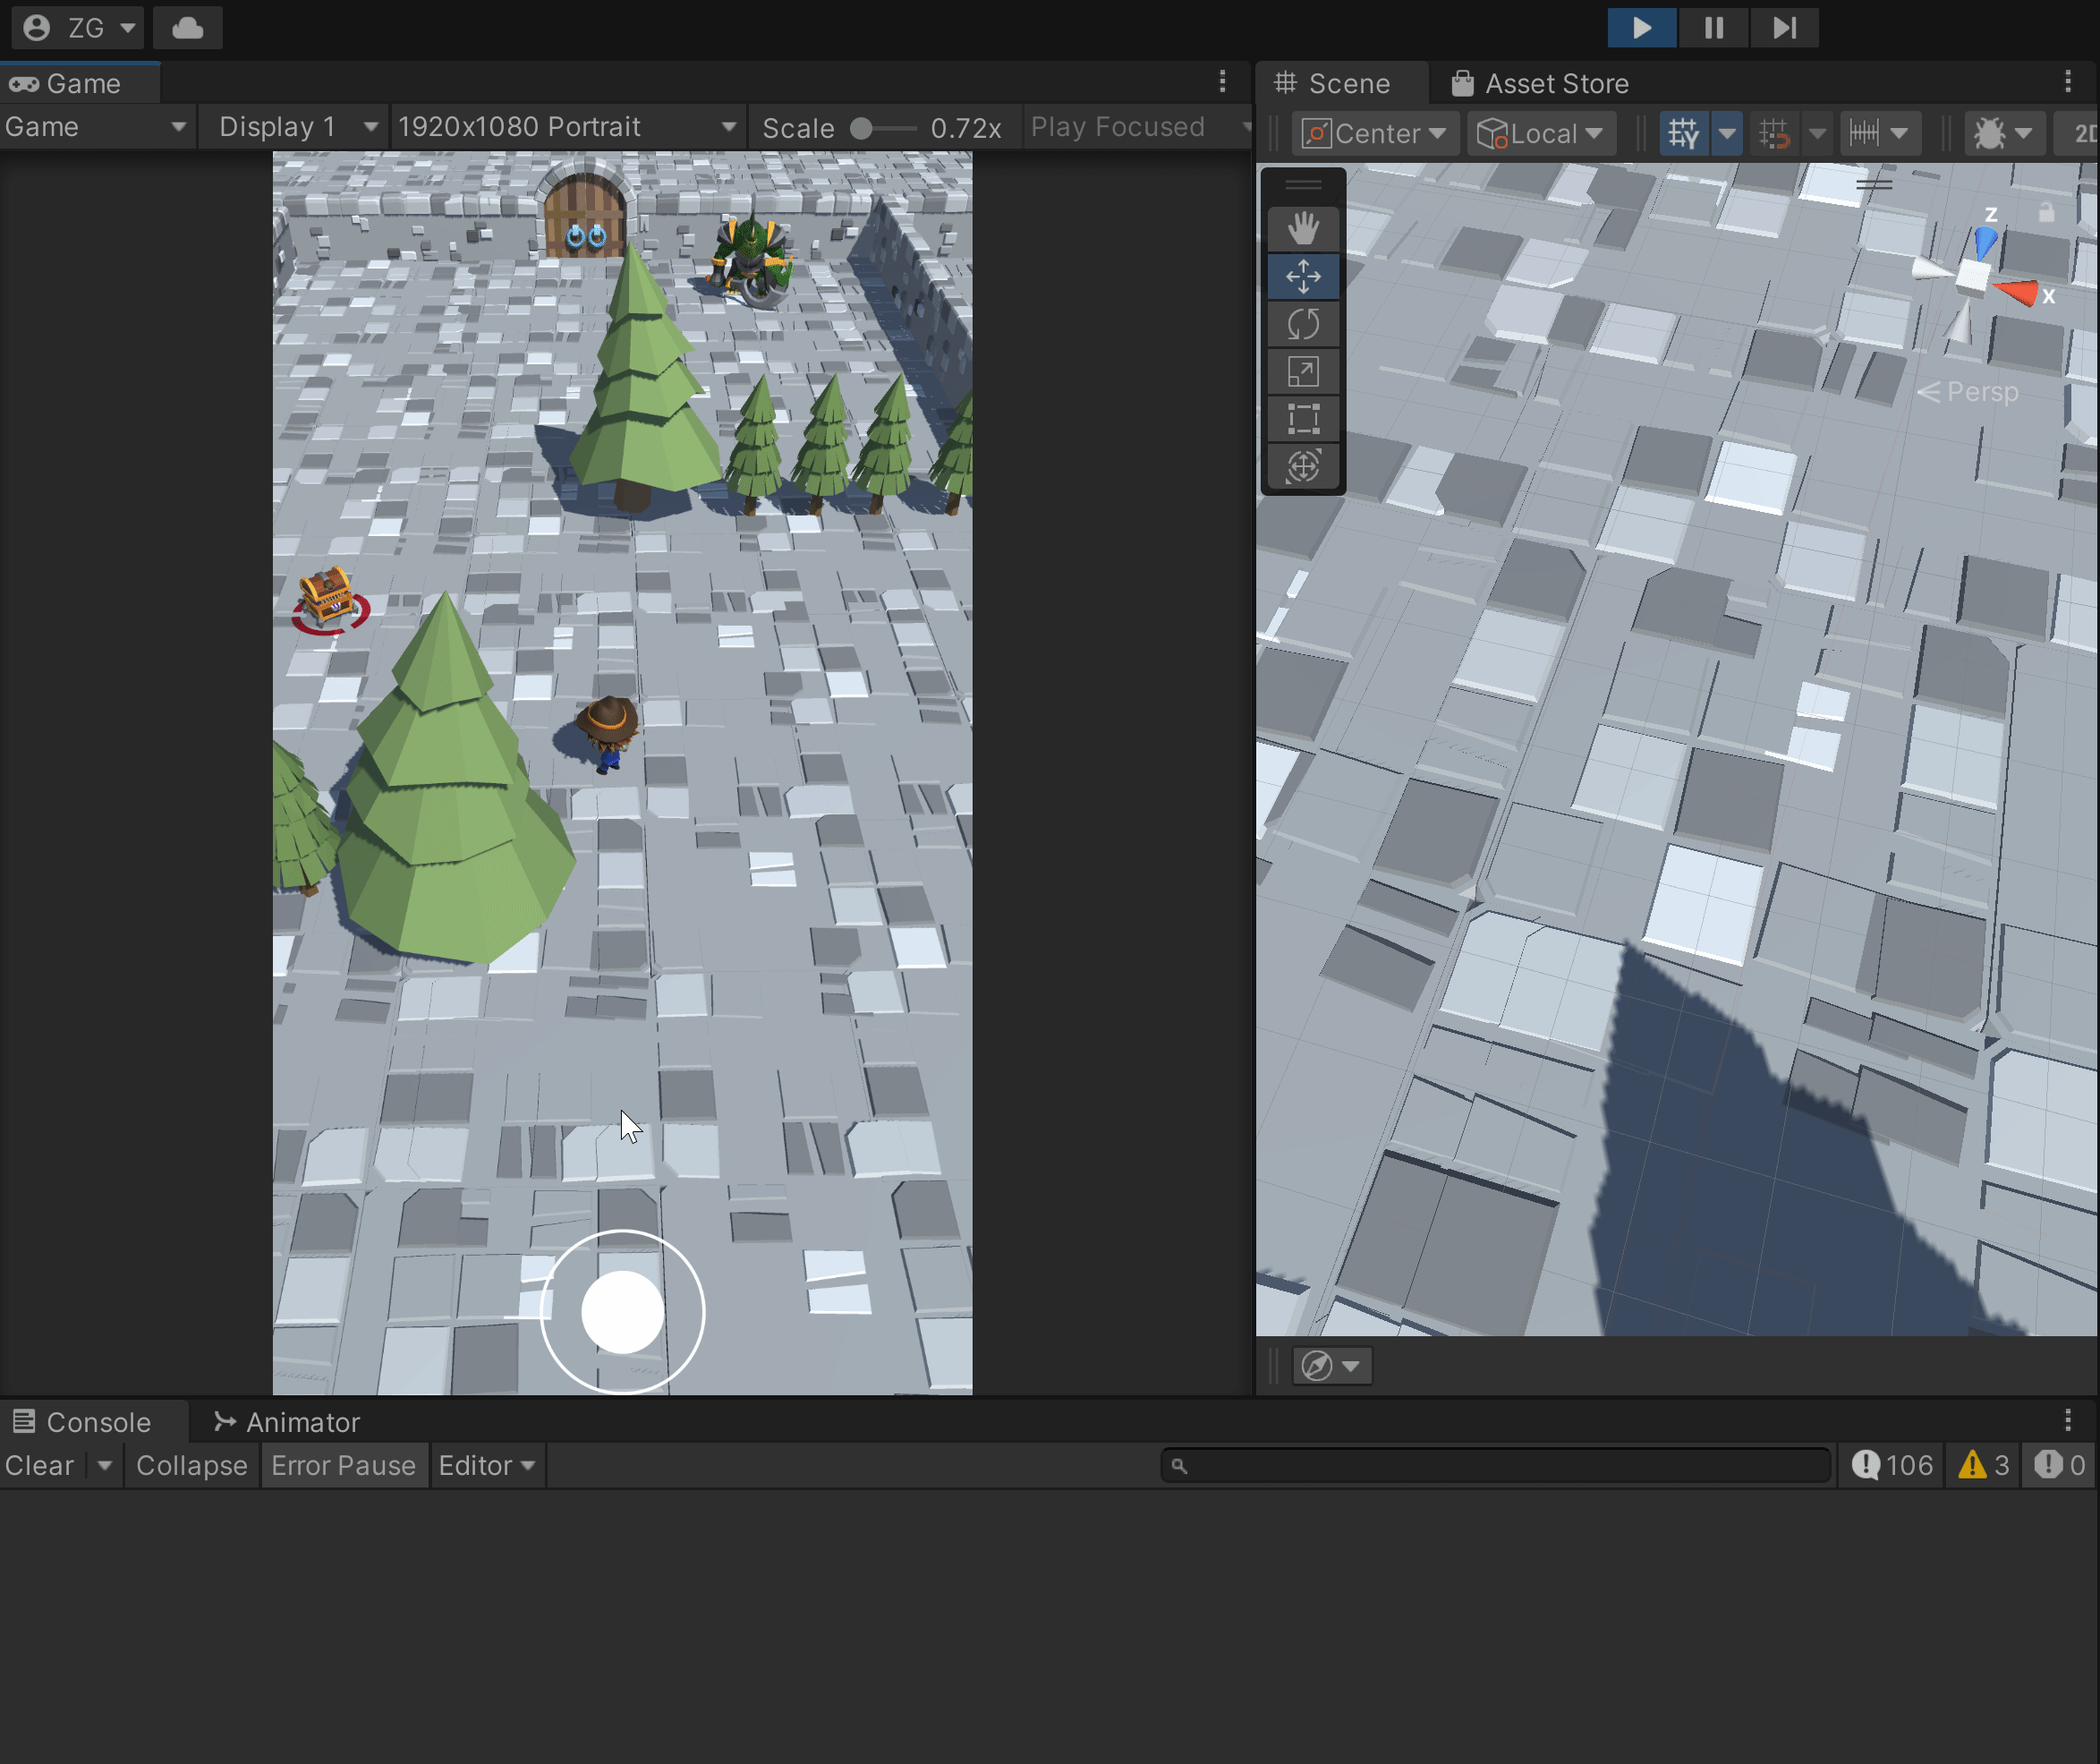Viewport: 2100px width, 1764px height.
Task: Toggle Error Pause in Console
Action: [343, 1465]
